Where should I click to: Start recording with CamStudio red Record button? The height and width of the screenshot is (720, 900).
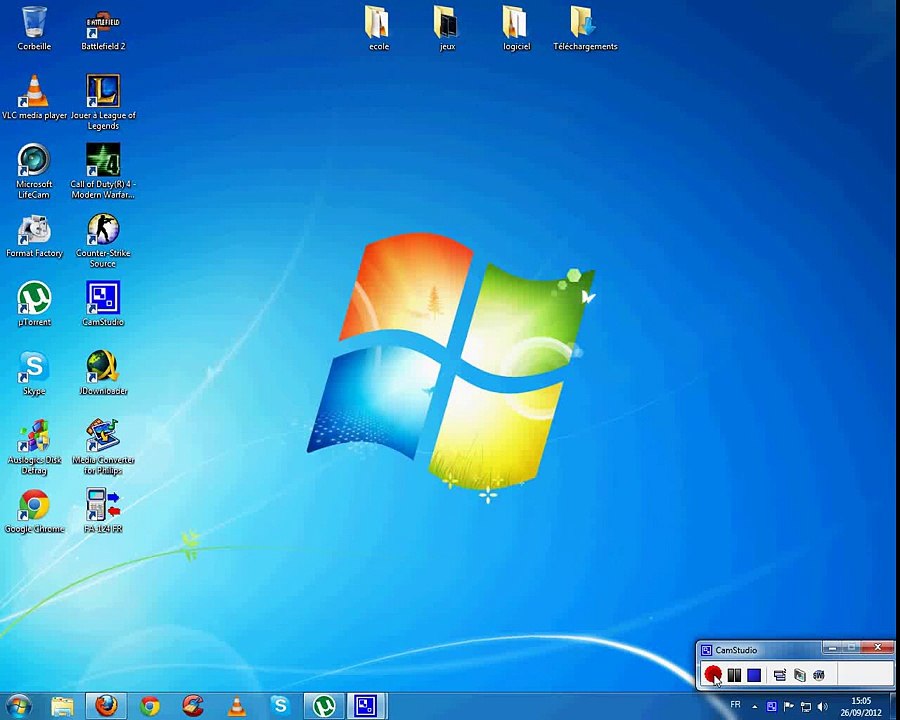pyautogui.click(x=713, y=674)
